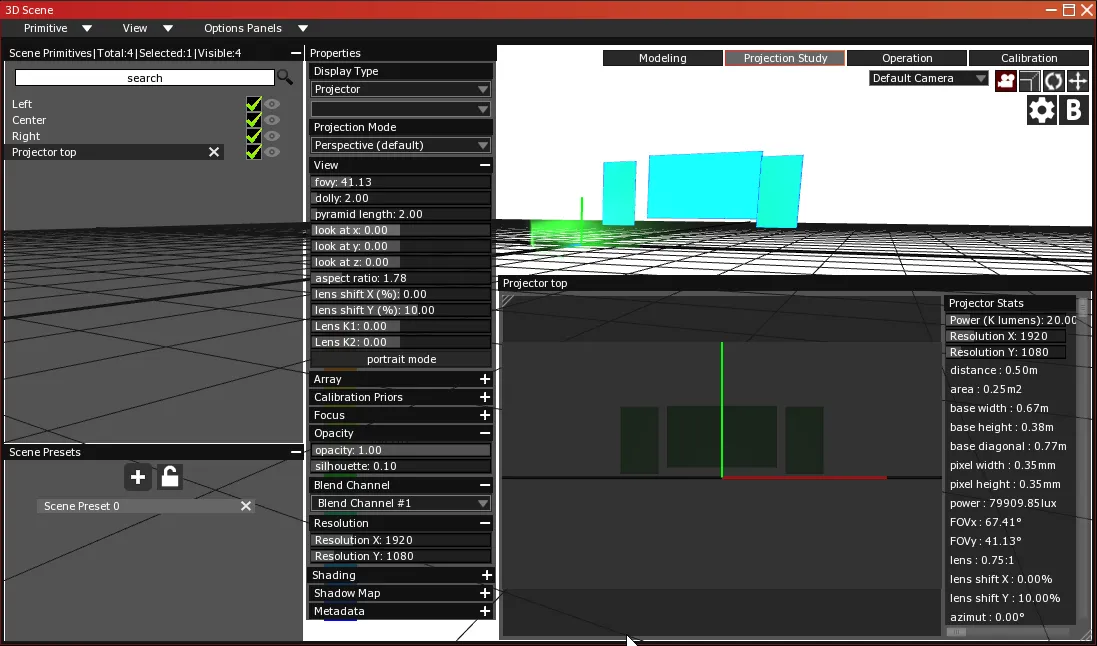Click the red camera view icon
Image resolution: width=1097 pixels, height=646 pixels.
coord(1005,80)
